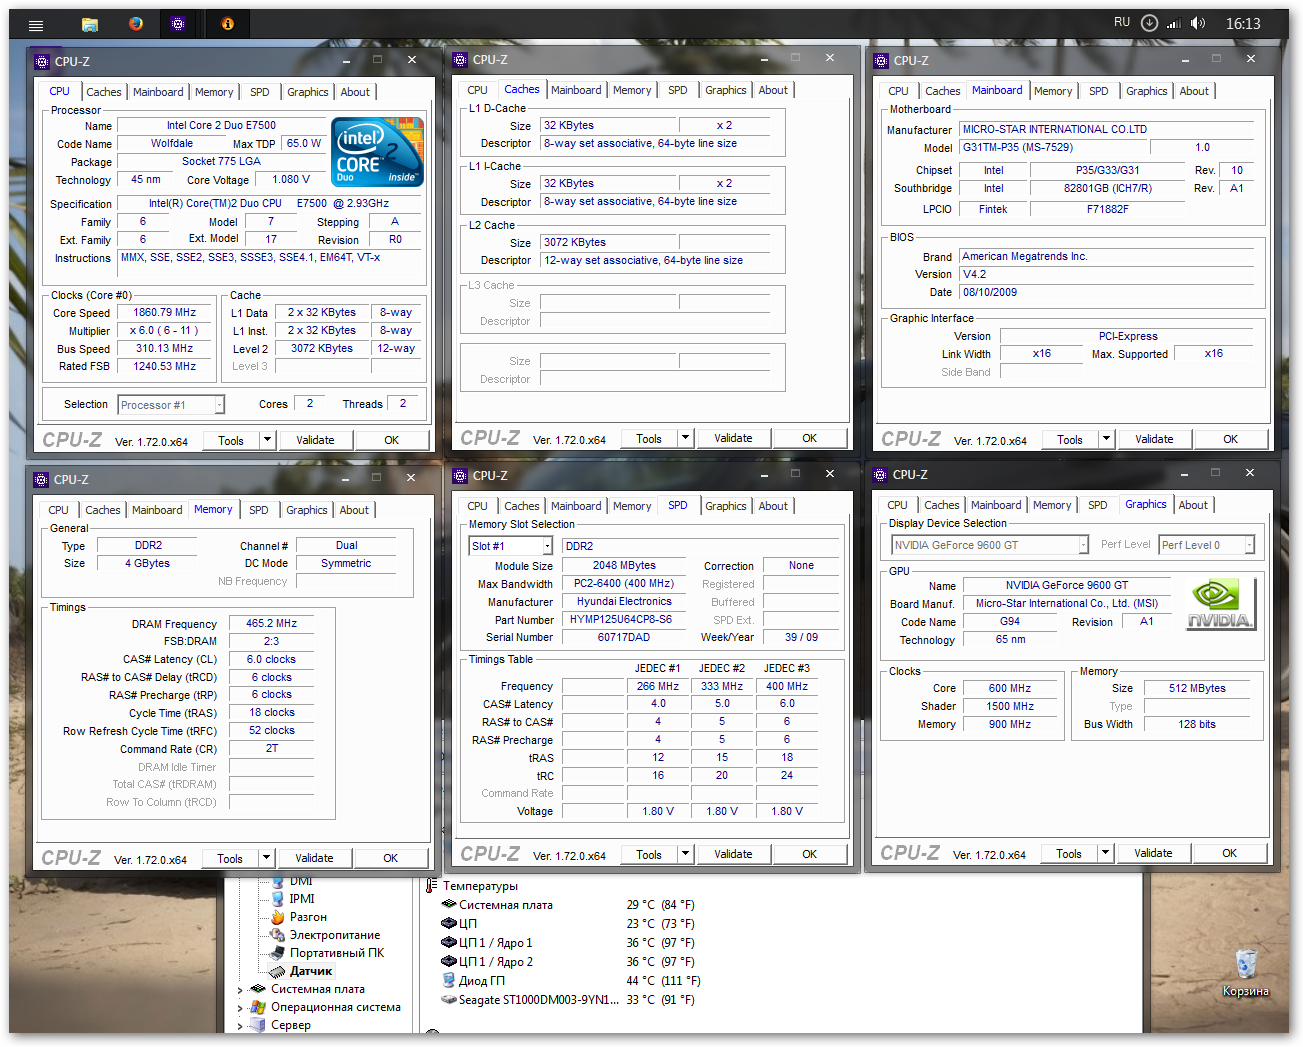Select the Разгон flame item in tree
Viewport: 1303px width, 1047px height.
click(x=308, y=917)
